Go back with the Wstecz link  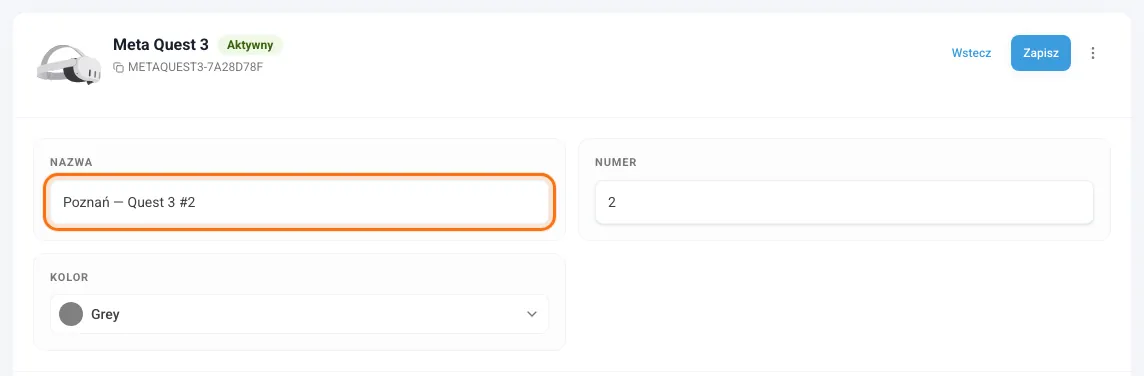pyautogui.click(x=971, y=53)
